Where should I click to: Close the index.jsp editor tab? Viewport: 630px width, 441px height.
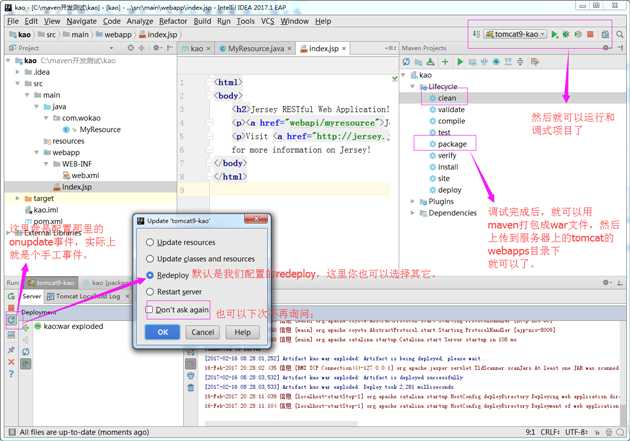(344, 49)
